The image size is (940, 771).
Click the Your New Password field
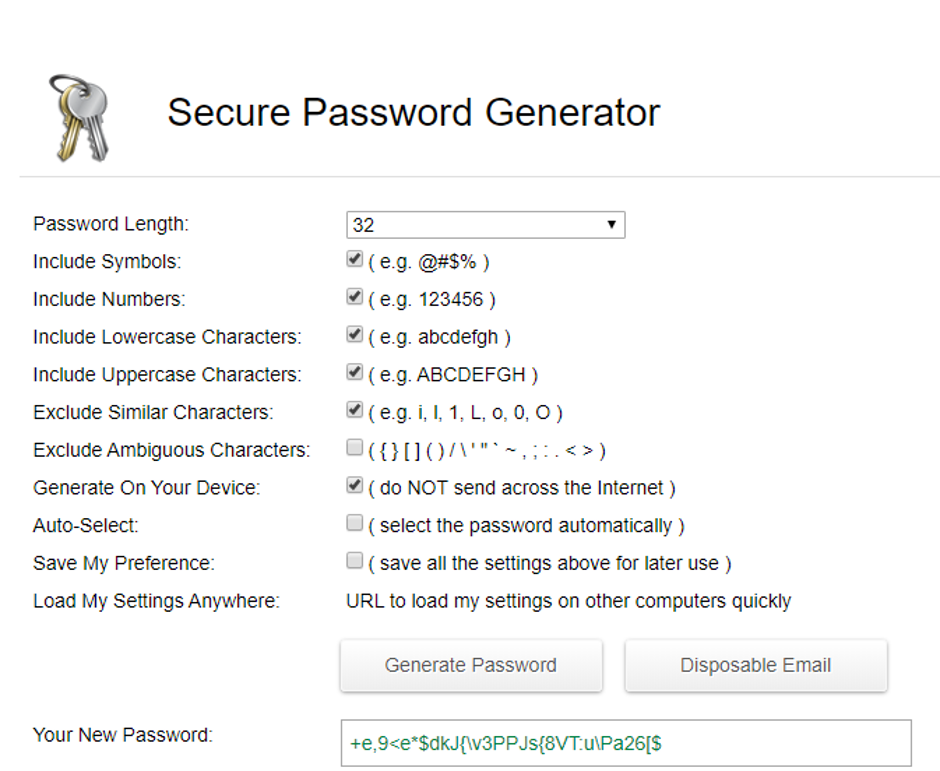(x=625, y=744)
